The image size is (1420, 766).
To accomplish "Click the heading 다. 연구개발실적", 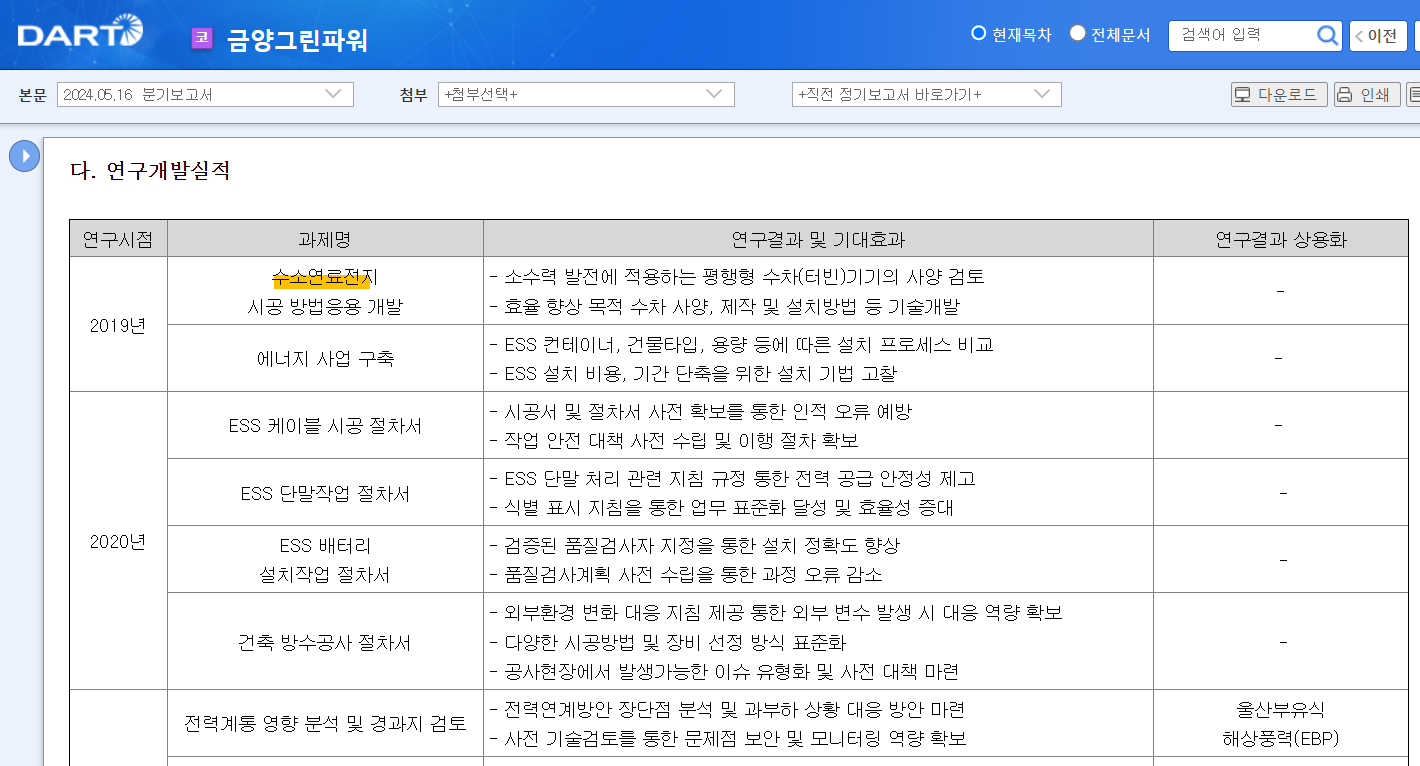I will [150, 171].
